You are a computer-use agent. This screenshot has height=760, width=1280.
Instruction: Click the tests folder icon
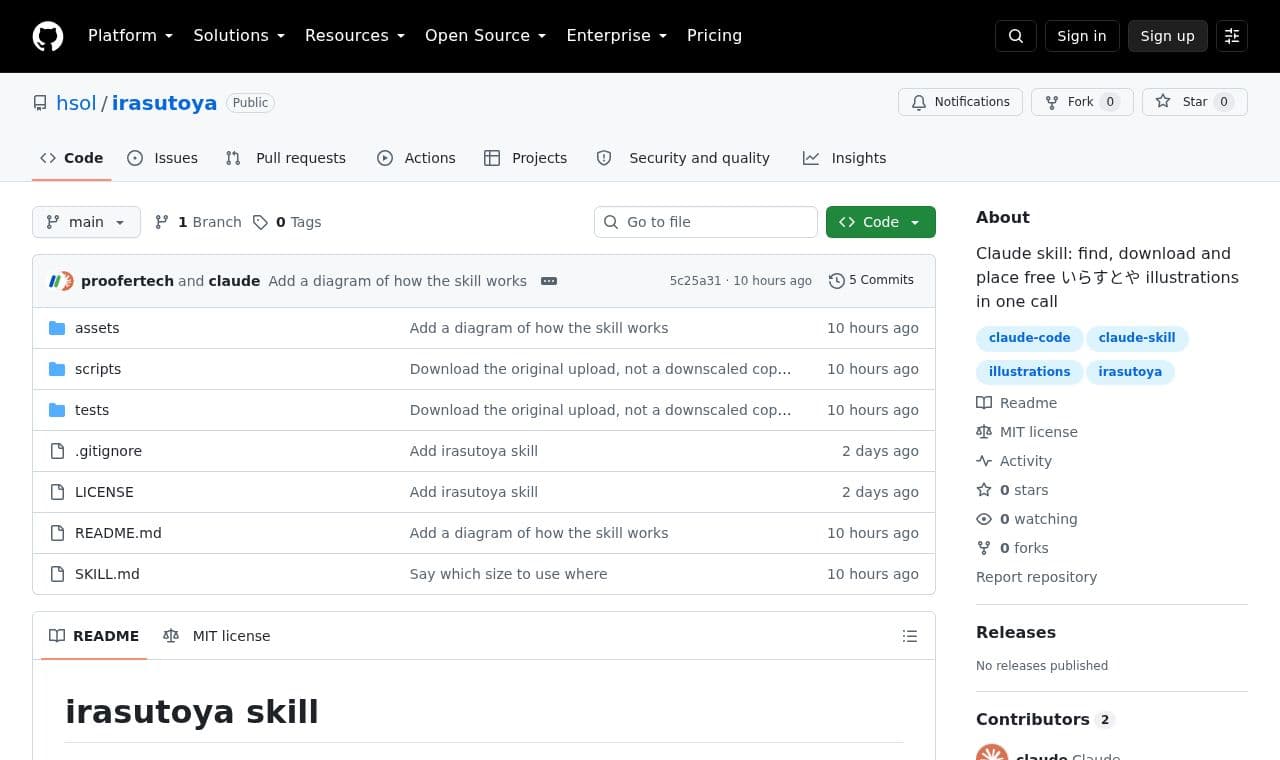[57, 410]
